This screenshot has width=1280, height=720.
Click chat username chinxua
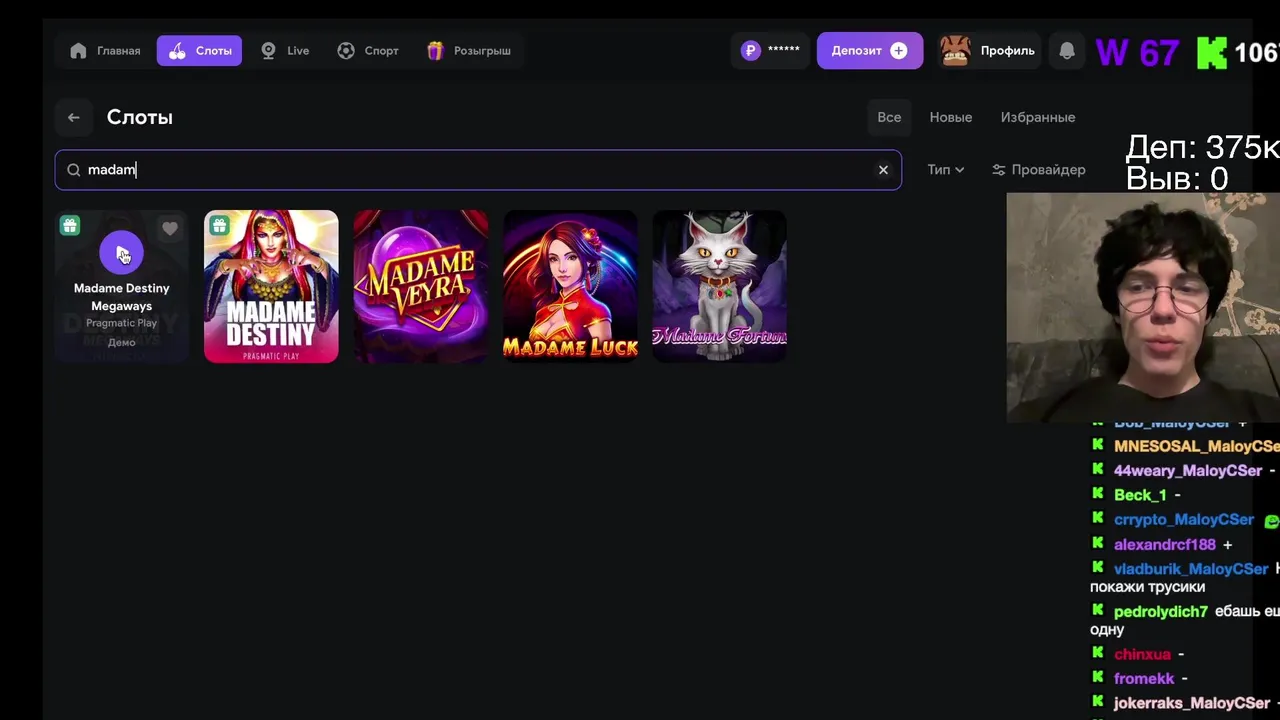click(x=1142, y=654)
